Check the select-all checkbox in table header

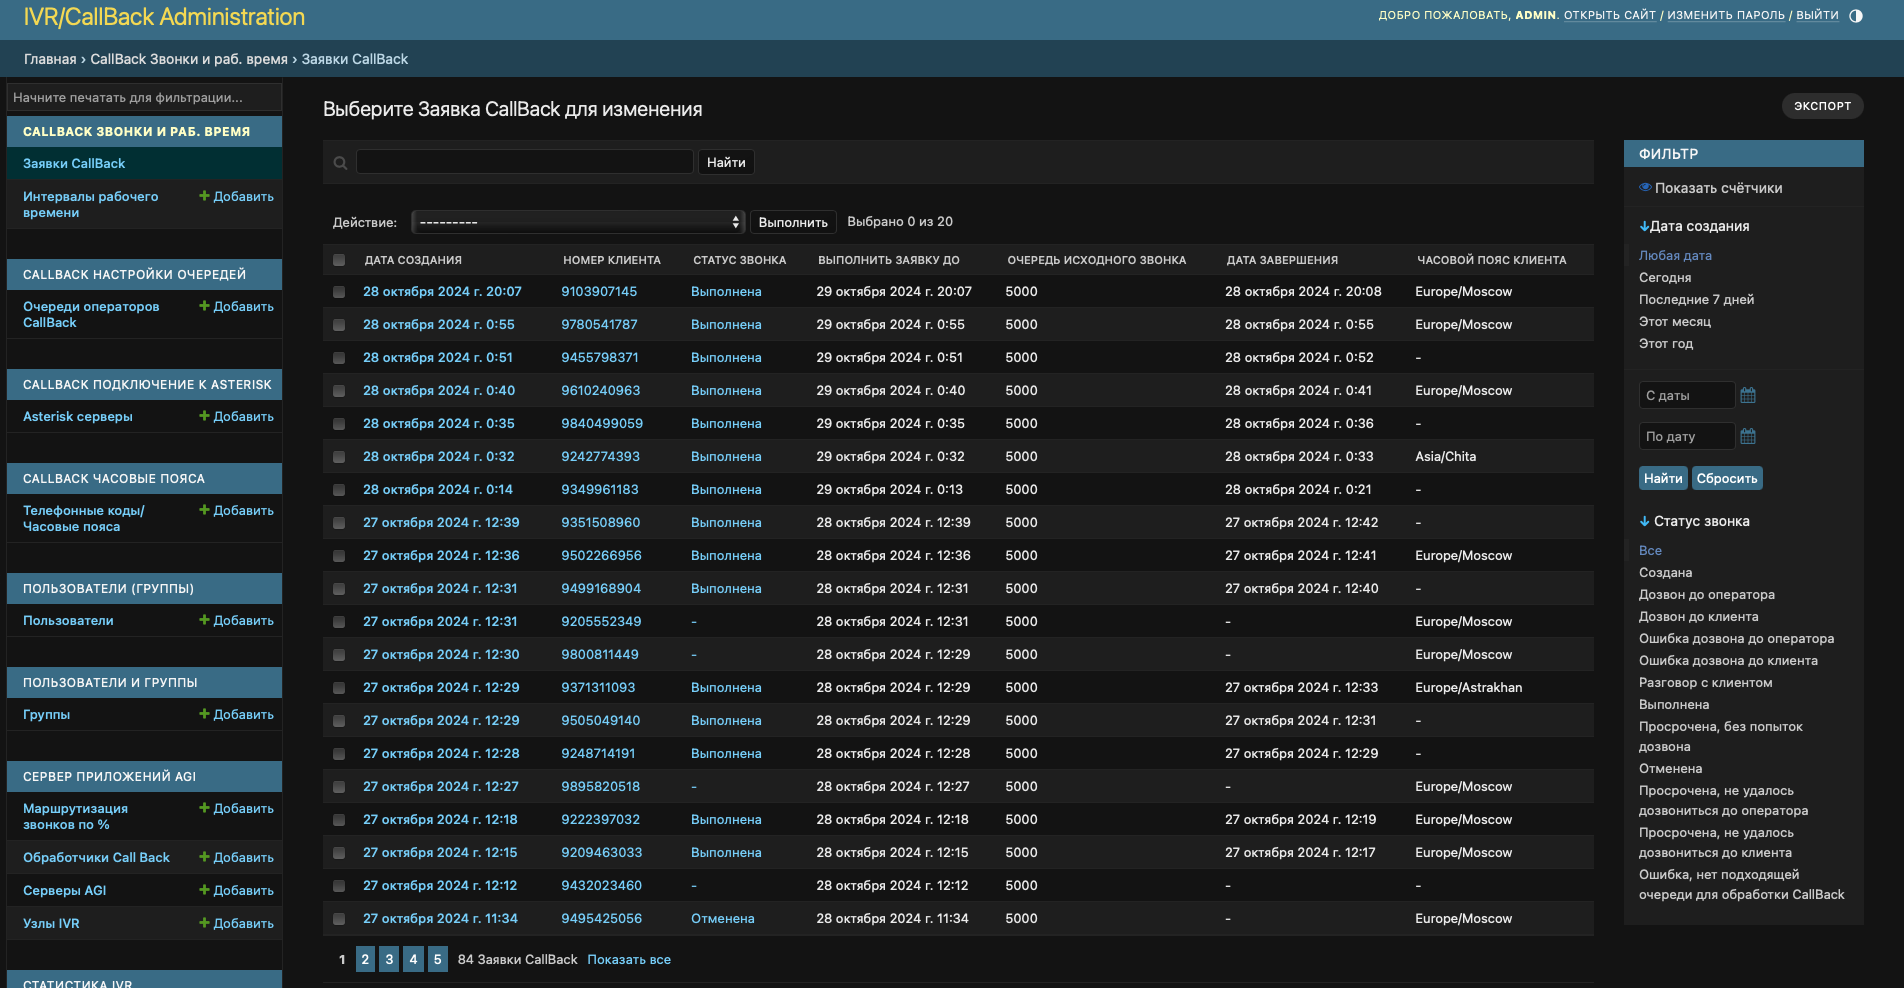(339, 260)
